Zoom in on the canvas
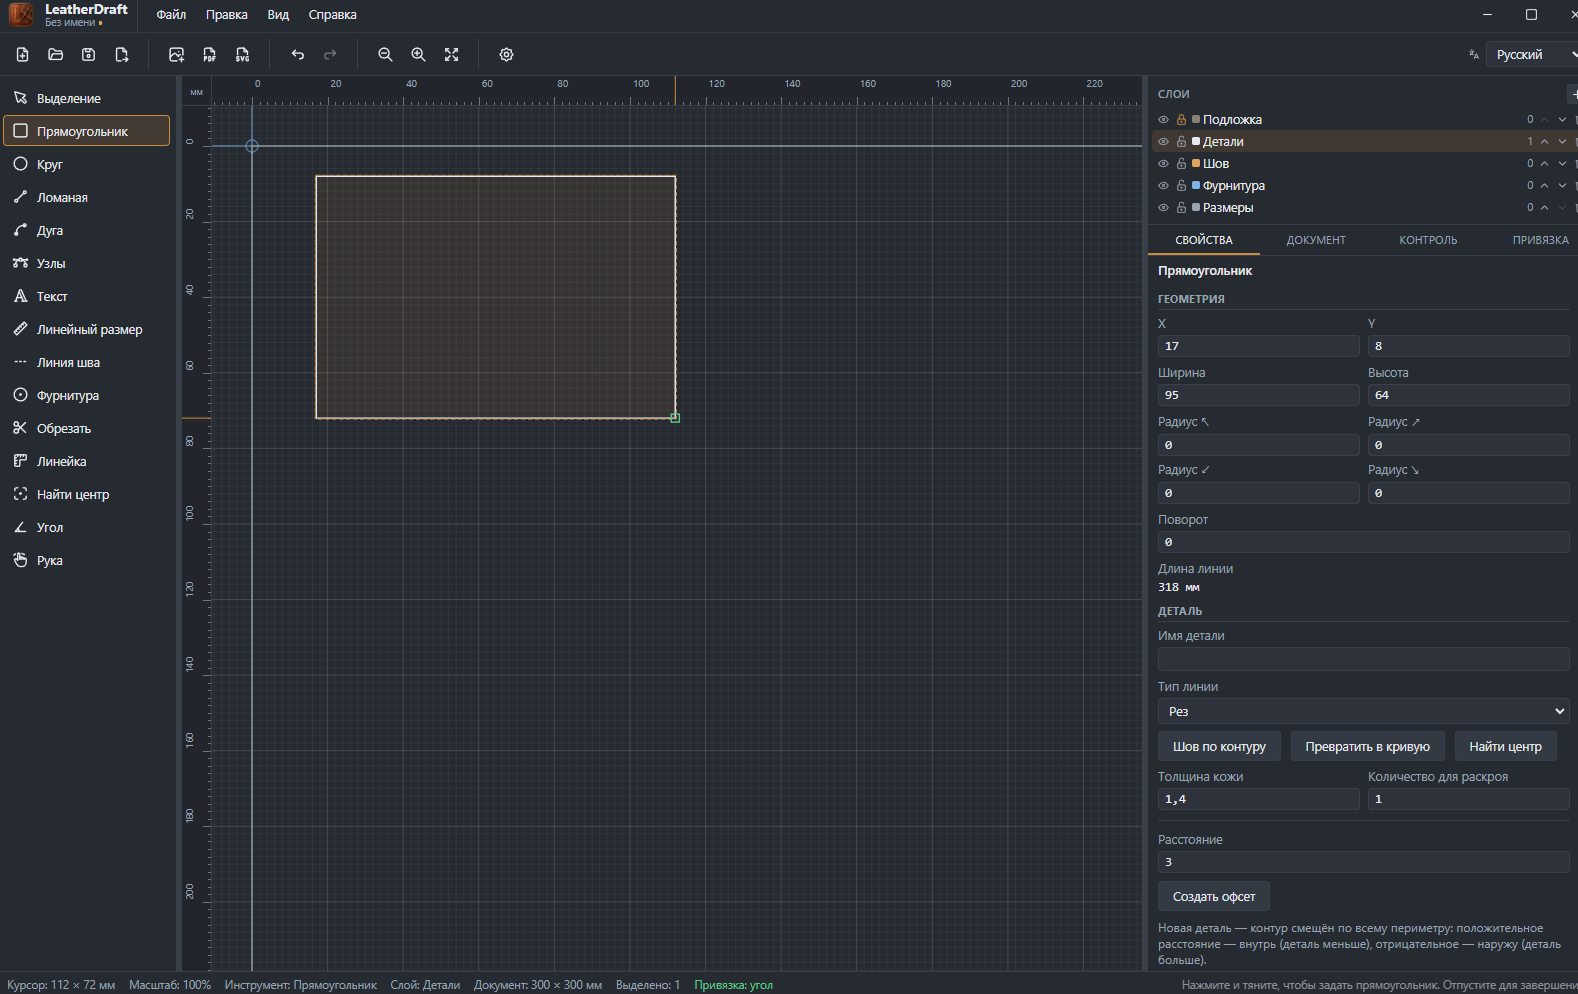The height and width of the screenshot is (994, 1578). click(418, 55)
